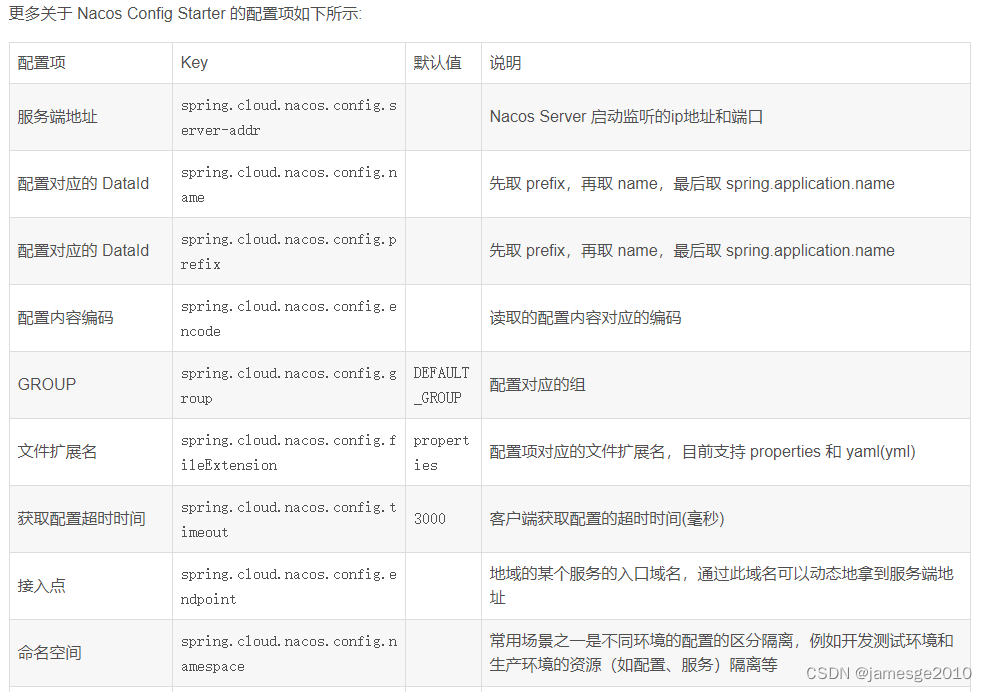987x692 pixels.
Task: Select the key spring.cloud.nacos.config.prefix
Action: (289, 252)
